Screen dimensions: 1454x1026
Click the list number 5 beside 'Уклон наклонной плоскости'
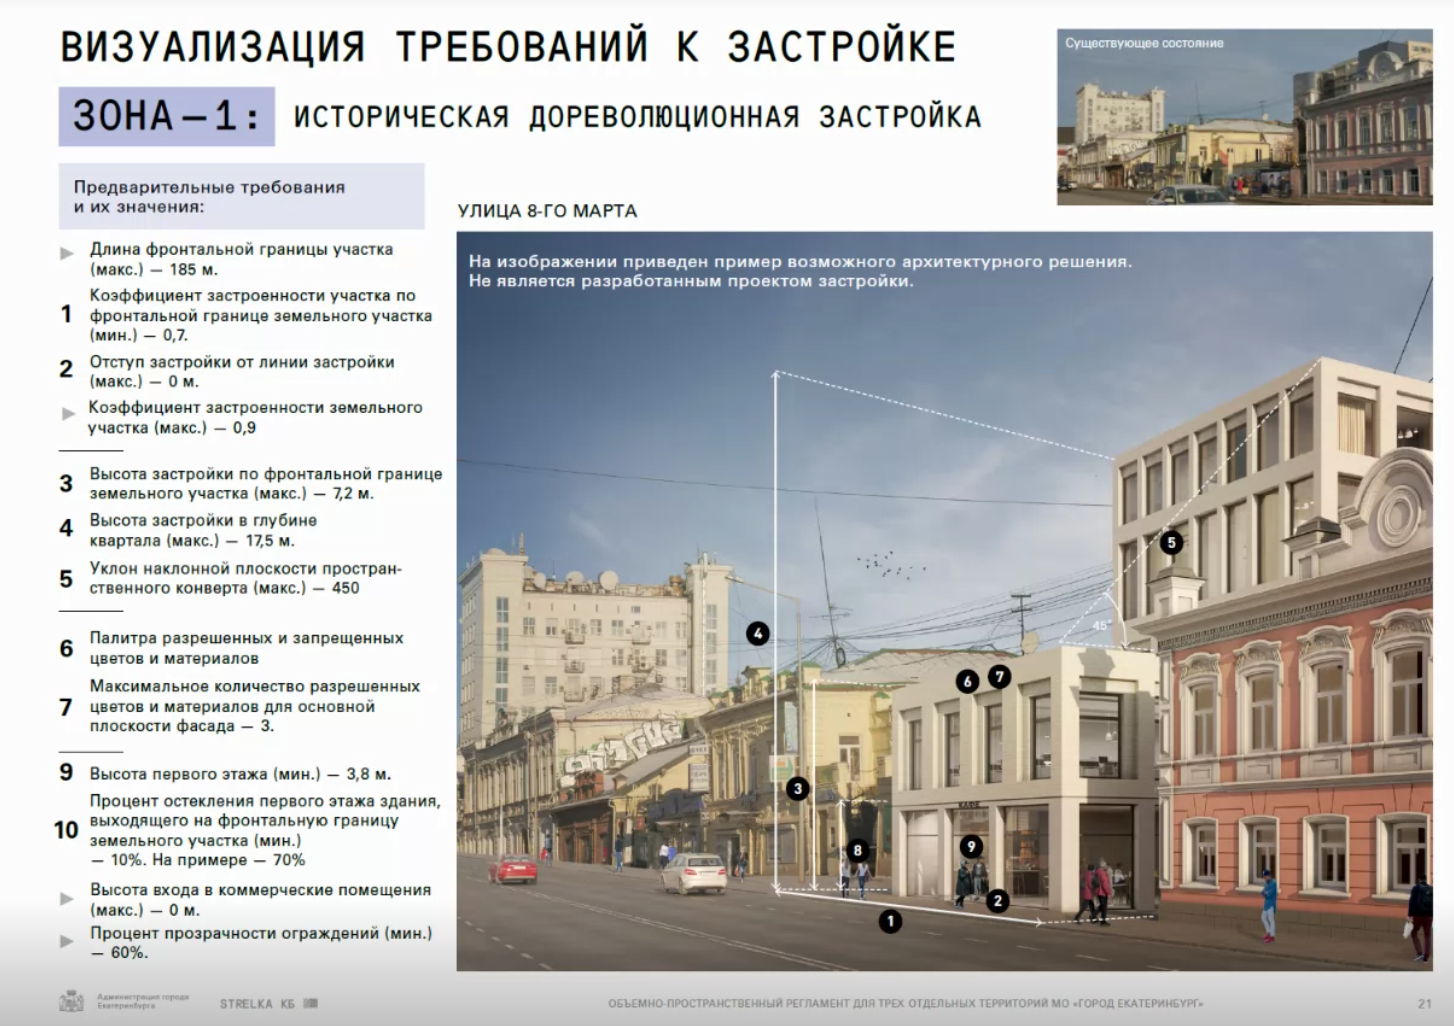(66, 578)
